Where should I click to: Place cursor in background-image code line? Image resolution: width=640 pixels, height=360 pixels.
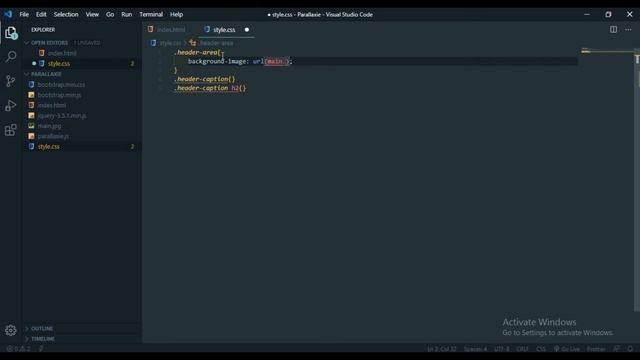[x=240, y=61]
